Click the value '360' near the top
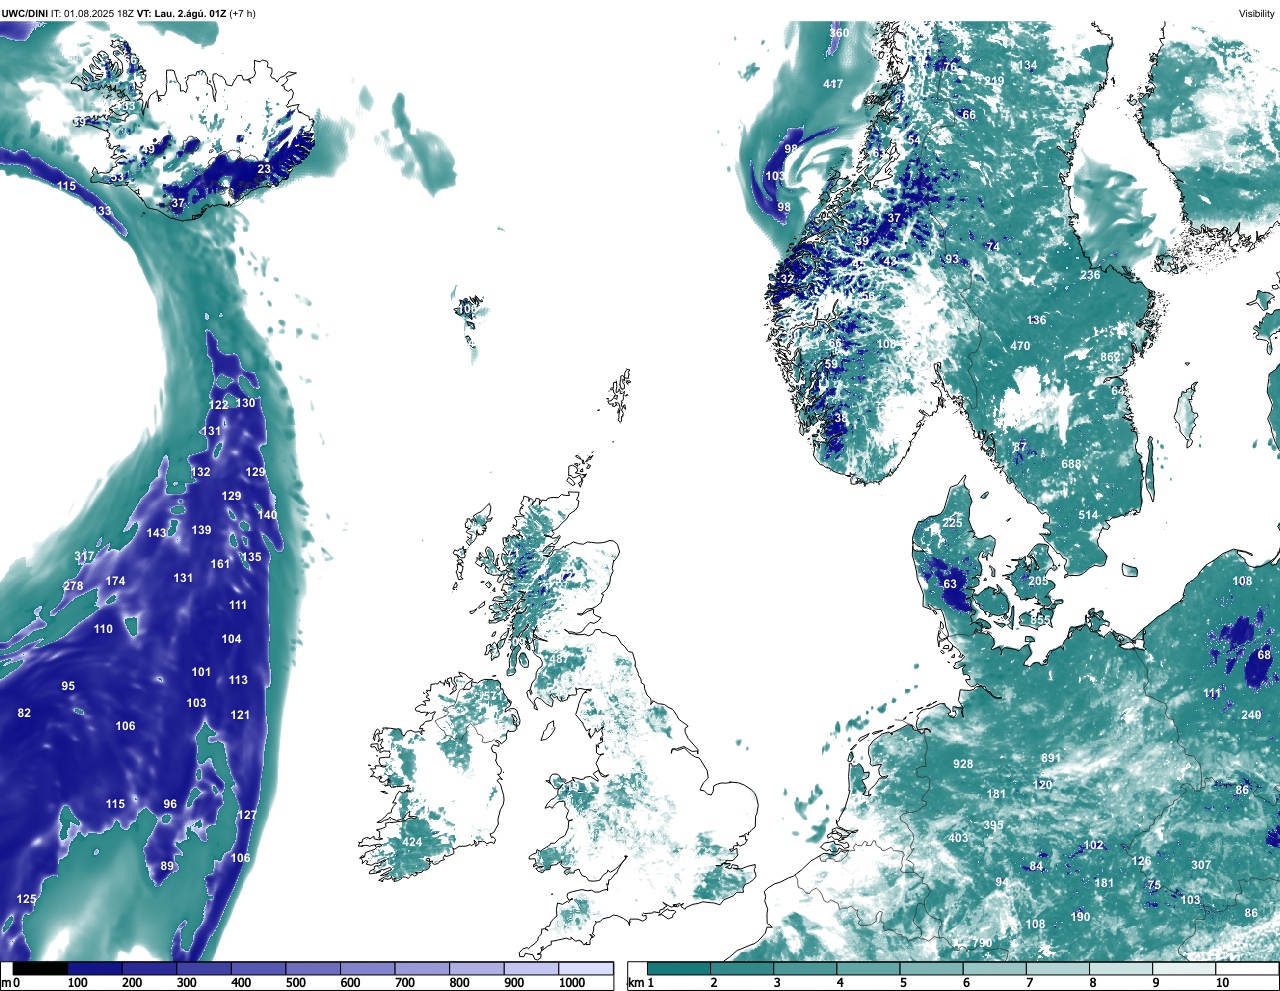Viewport: 1280px width, 991px height. coord(839,33)
